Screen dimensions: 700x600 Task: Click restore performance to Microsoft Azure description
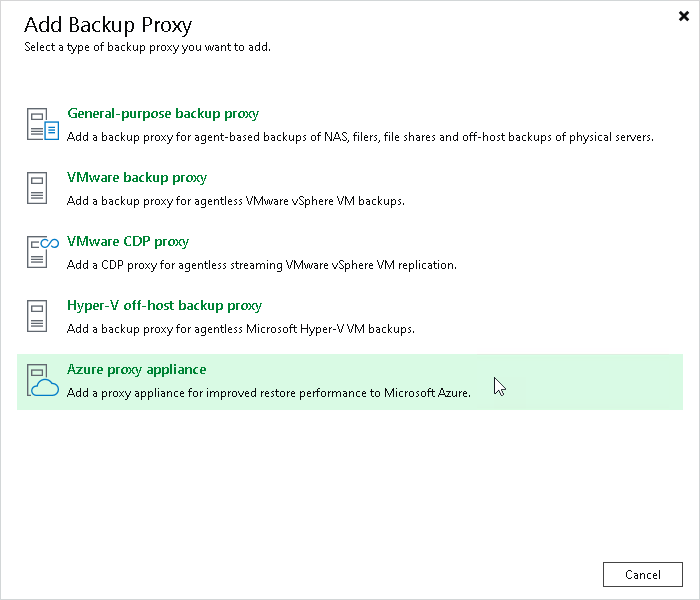coord(269,393)
